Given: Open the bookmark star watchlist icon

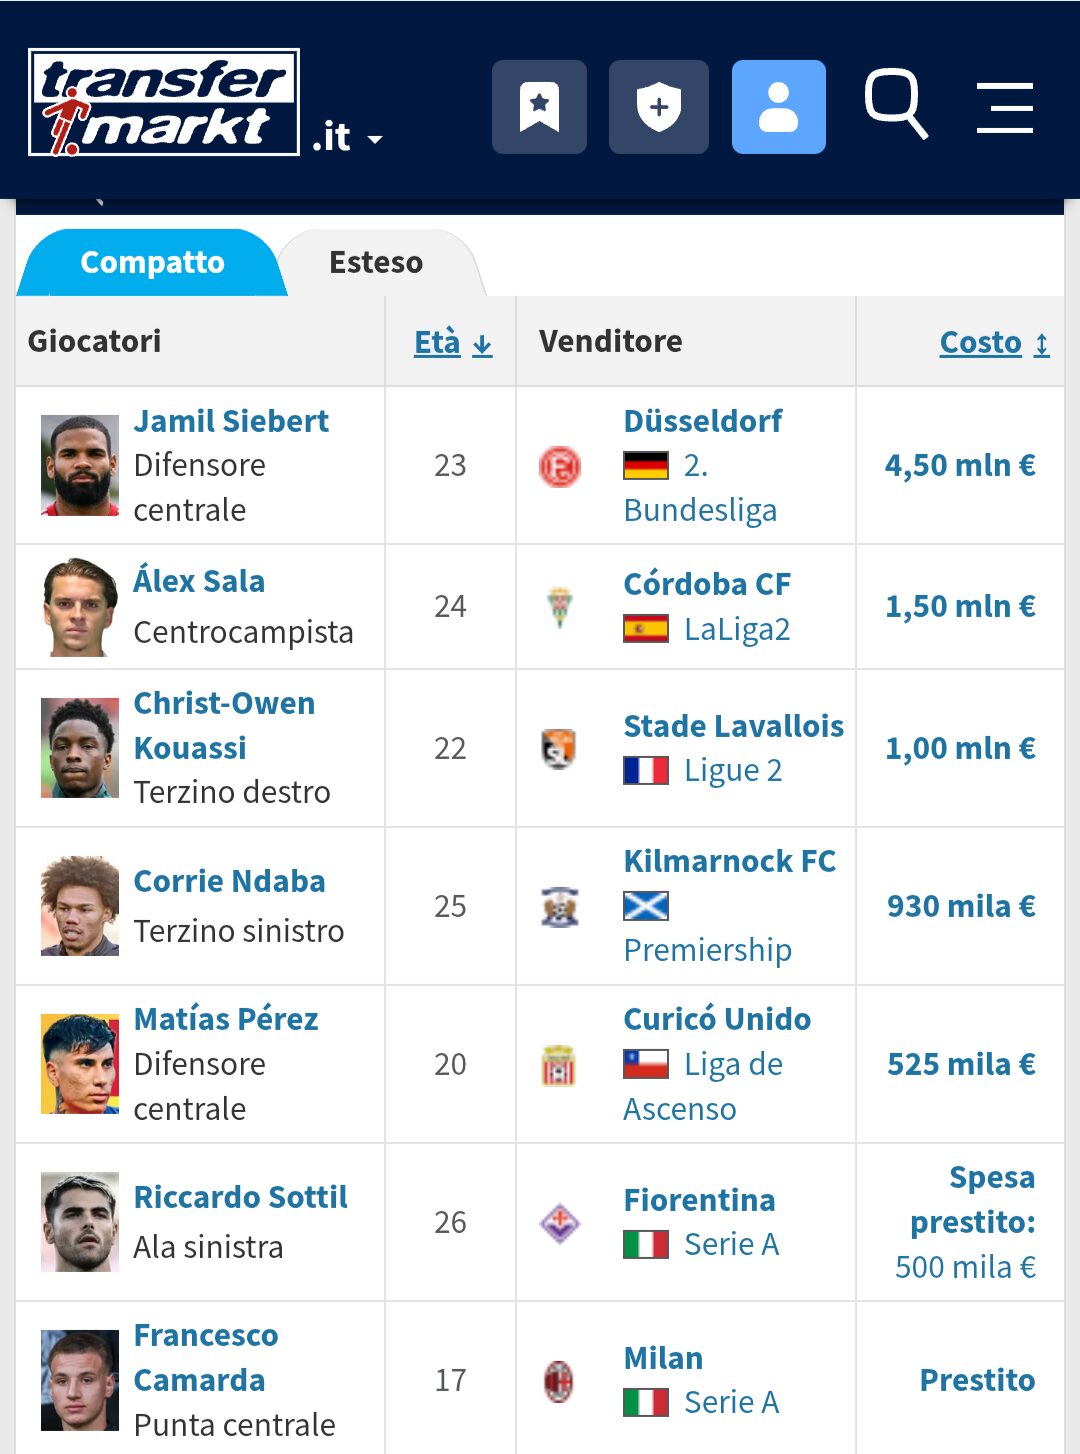Looking at the screenshot, I should point(539,107).
